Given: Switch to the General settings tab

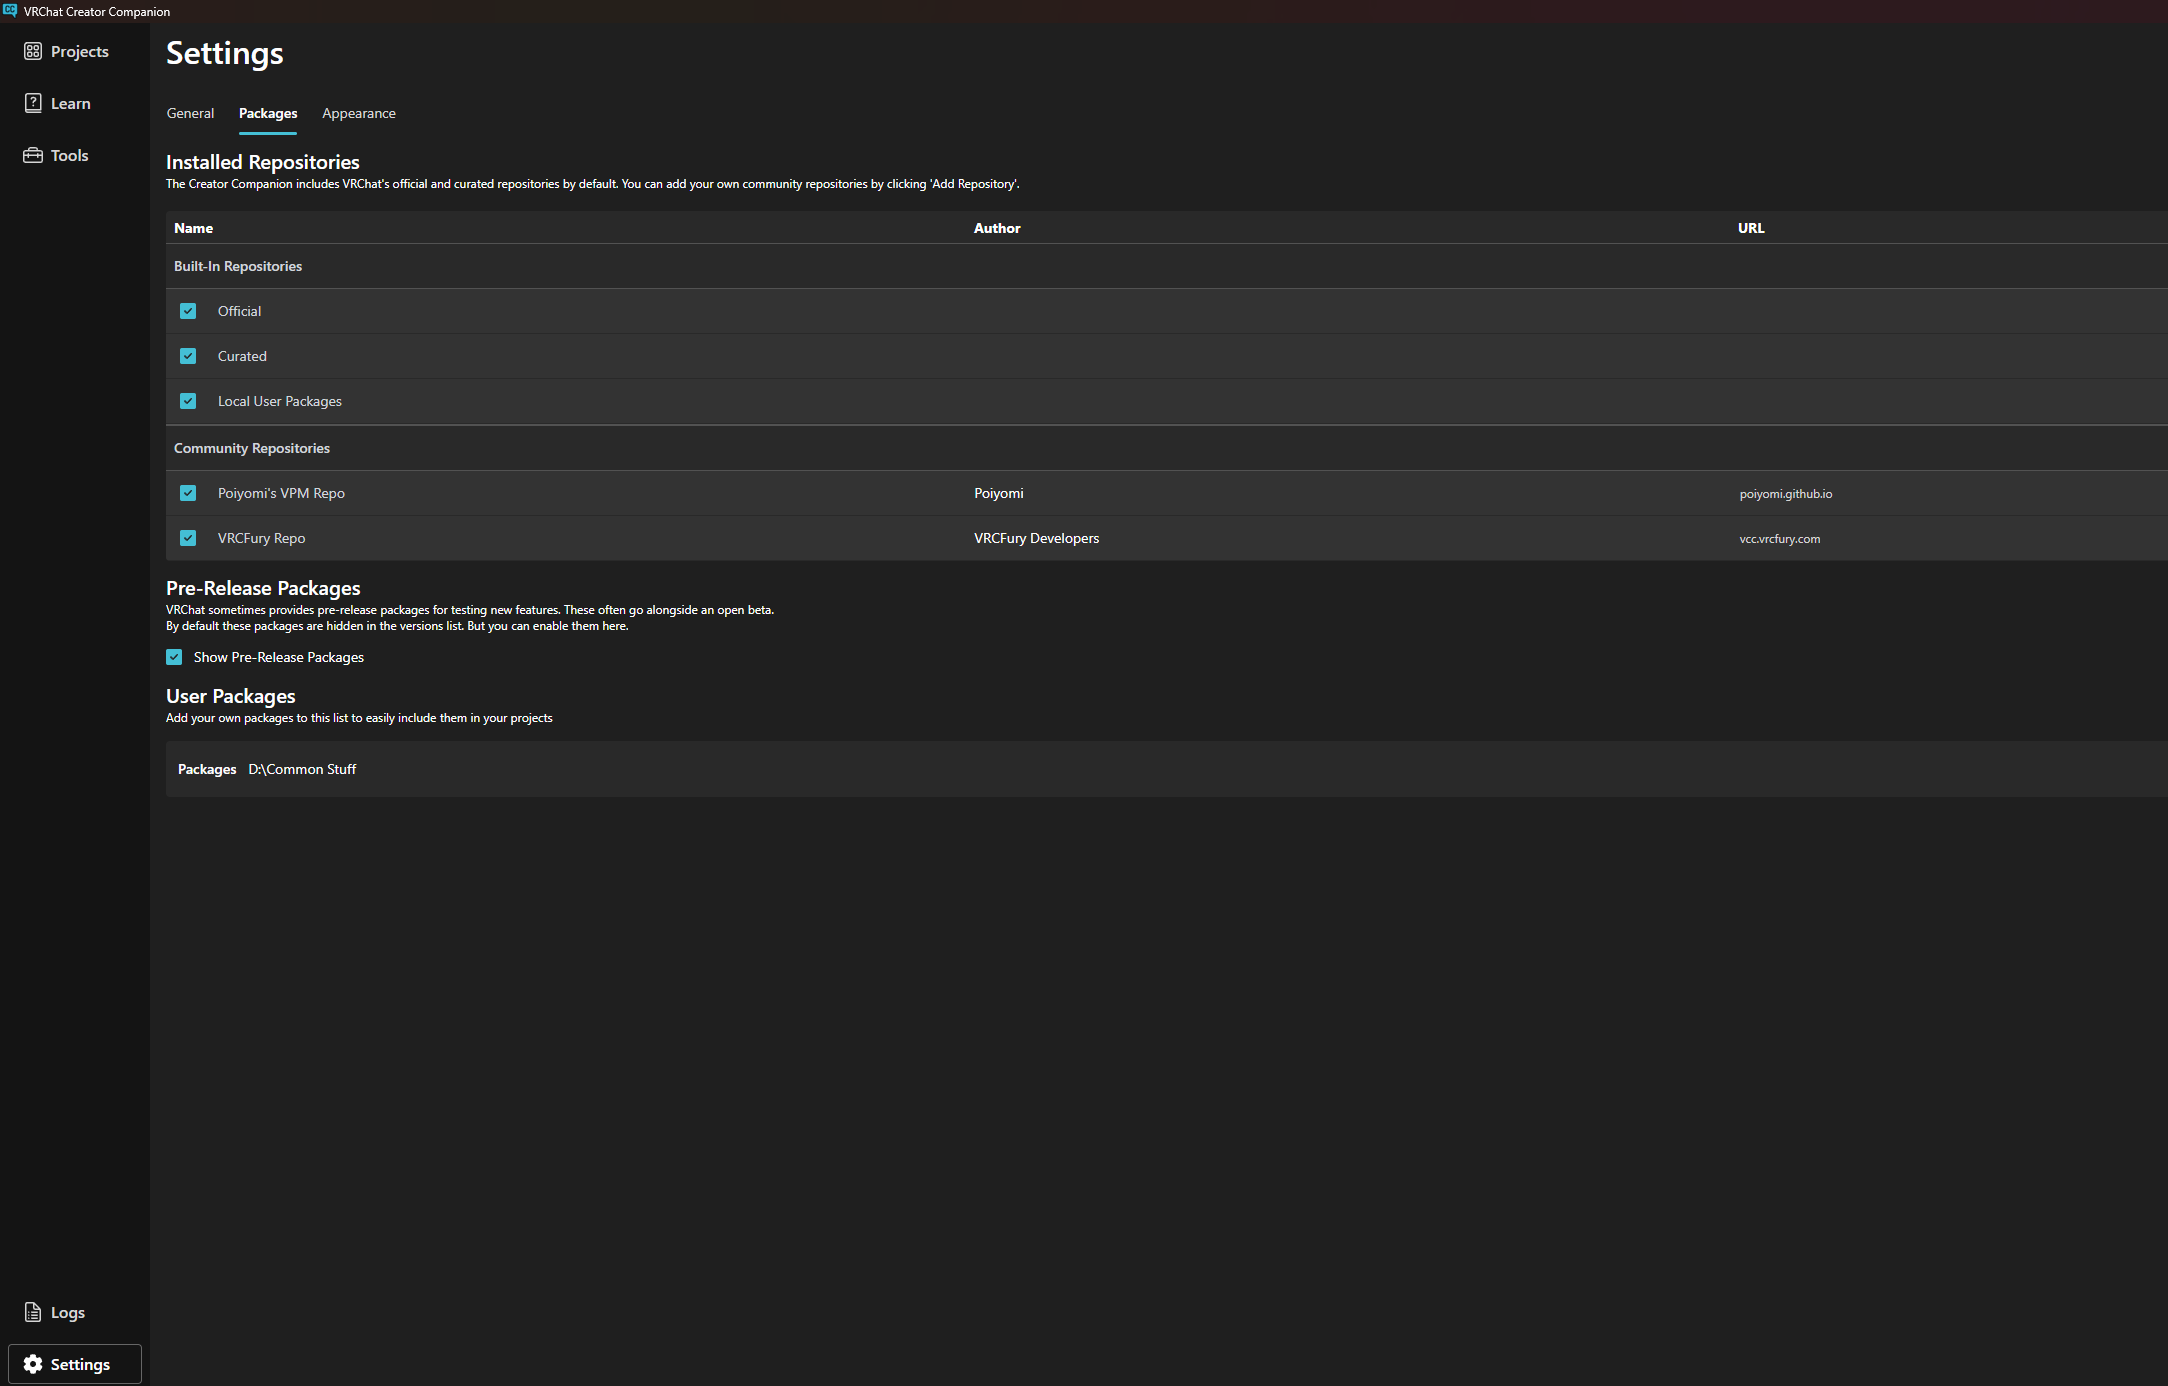Looking at the screenshot, I should click(x=190, y=113).
